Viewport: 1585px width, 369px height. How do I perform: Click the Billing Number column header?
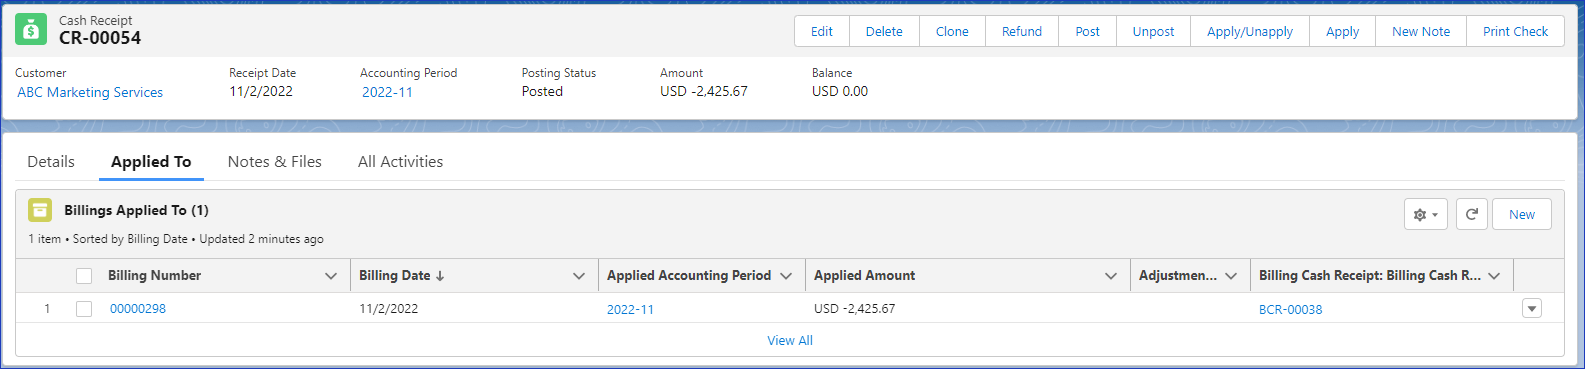pyautogui.click(x=154, y=275)
